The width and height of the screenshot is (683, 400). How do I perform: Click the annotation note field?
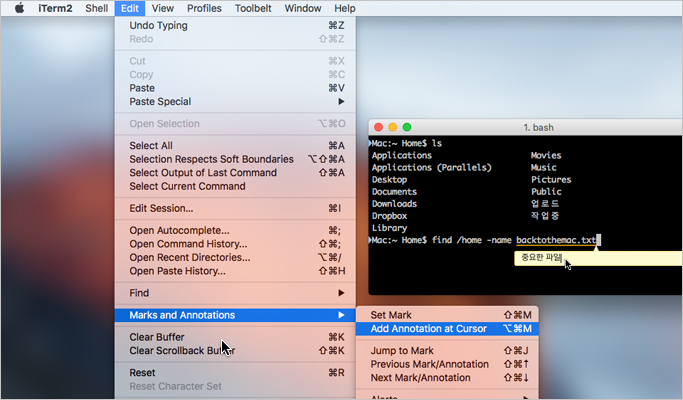pyautogui.click(x=598, y=258)
